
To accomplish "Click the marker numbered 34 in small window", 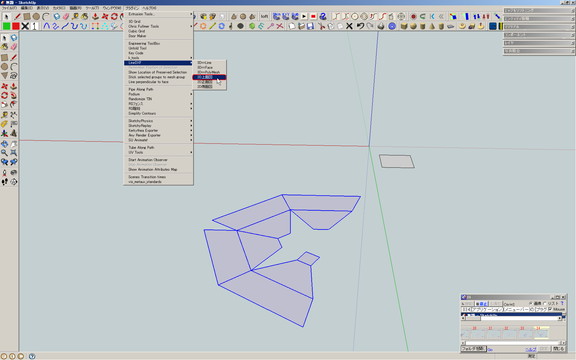I will click(539, 328).
